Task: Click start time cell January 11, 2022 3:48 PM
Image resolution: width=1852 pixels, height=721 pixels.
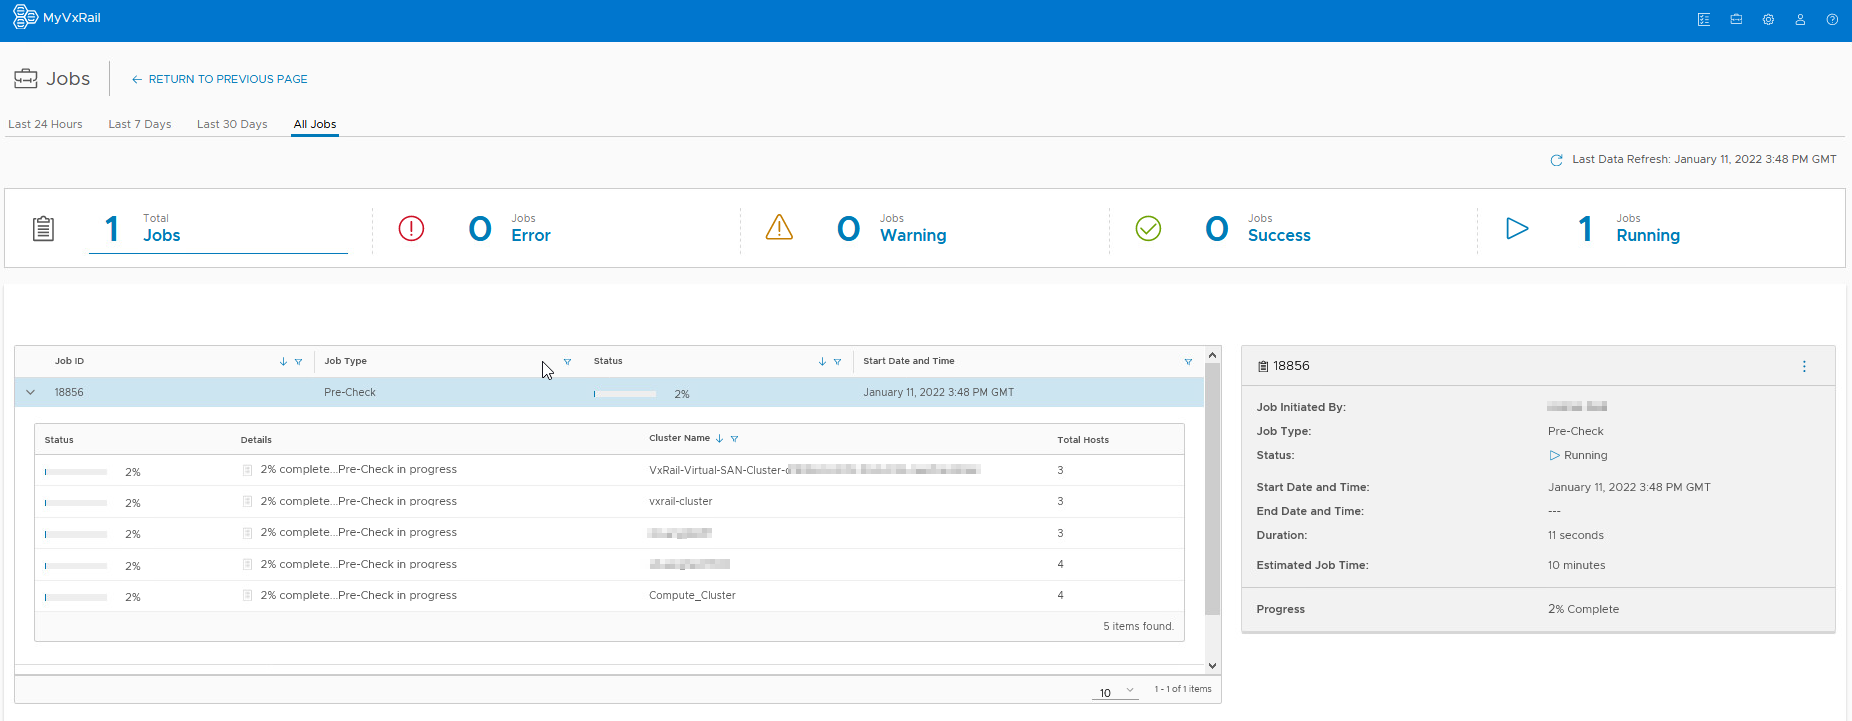Action: click(x=939, y=393)
